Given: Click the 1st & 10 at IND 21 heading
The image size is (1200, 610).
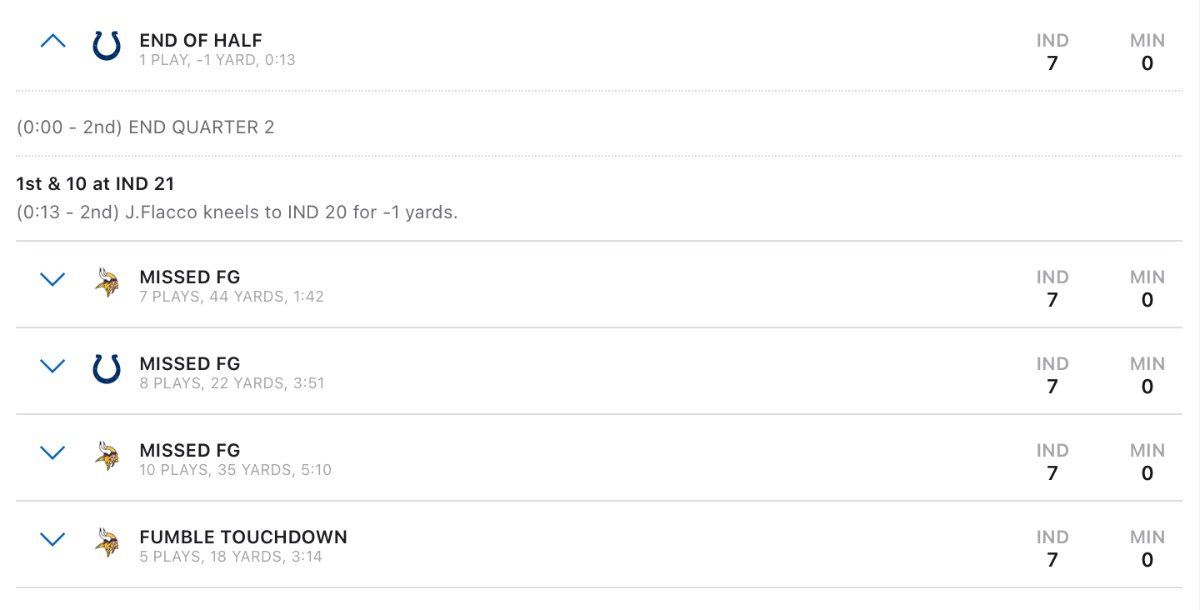Looking at the screenshot, I should pyautogui.click(x=96, y=184).
